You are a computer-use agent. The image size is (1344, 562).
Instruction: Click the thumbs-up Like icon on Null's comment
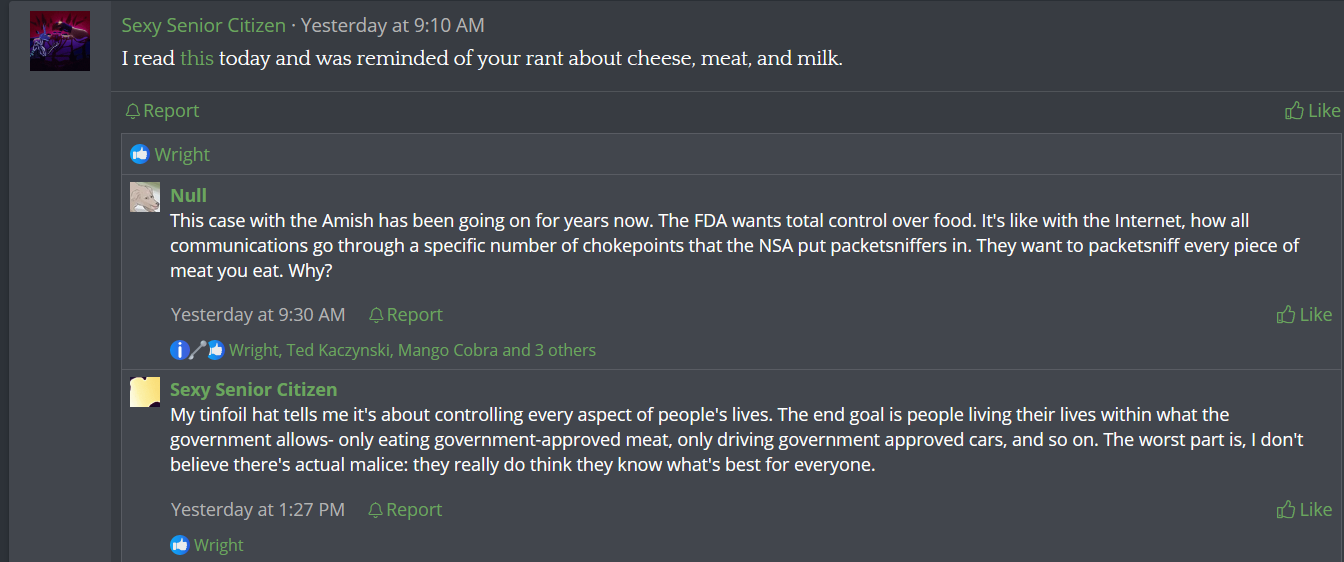(1286, 315)
